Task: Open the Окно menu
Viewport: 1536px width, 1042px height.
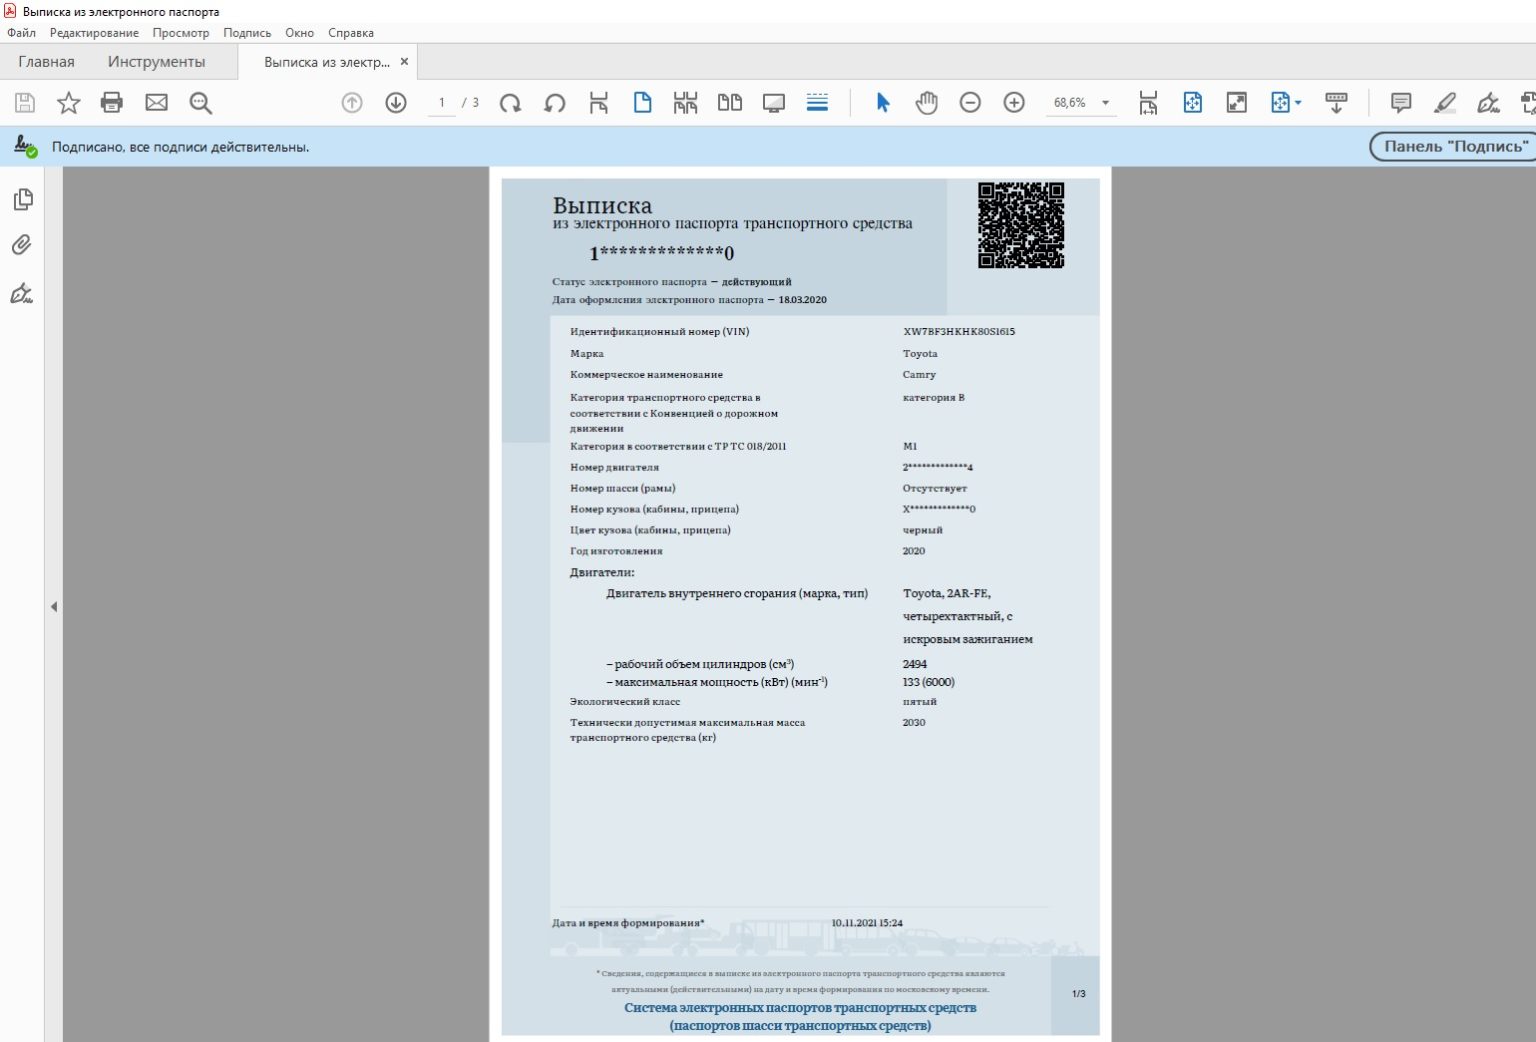Action: coord(299,33)
